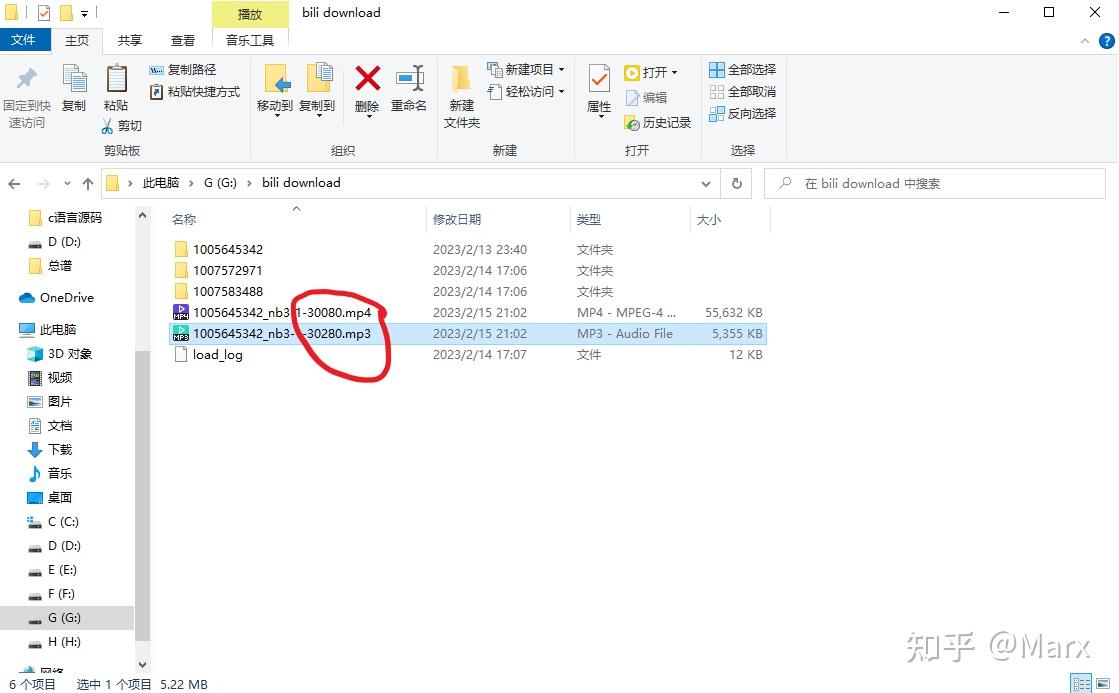
Task: Open the Copy to (复制到) menu
Action: coord(318,90)
